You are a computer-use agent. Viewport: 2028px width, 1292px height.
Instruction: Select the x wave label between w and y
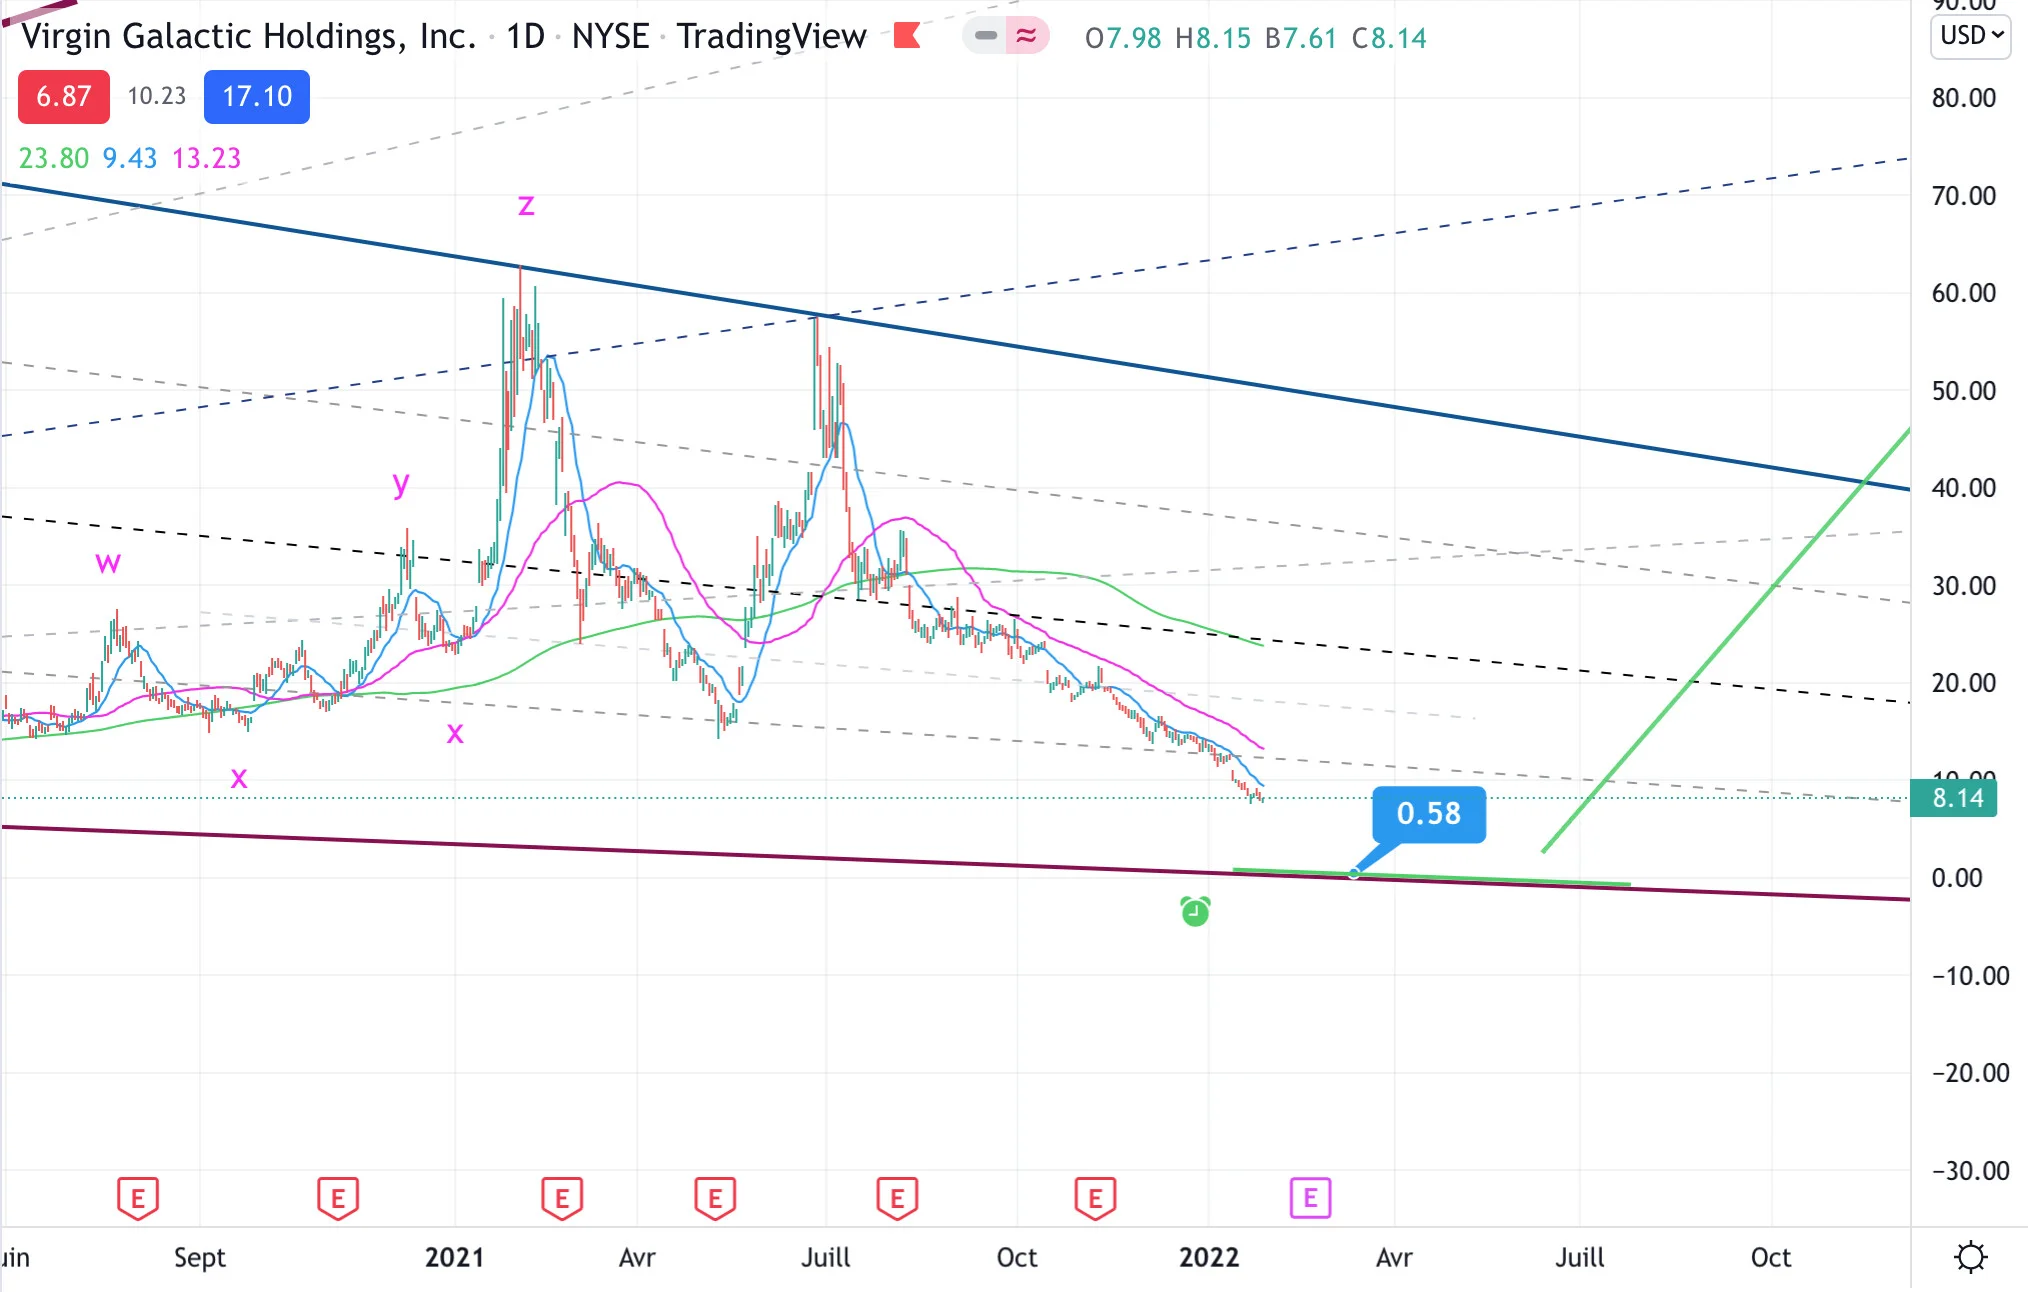(239, 777)
